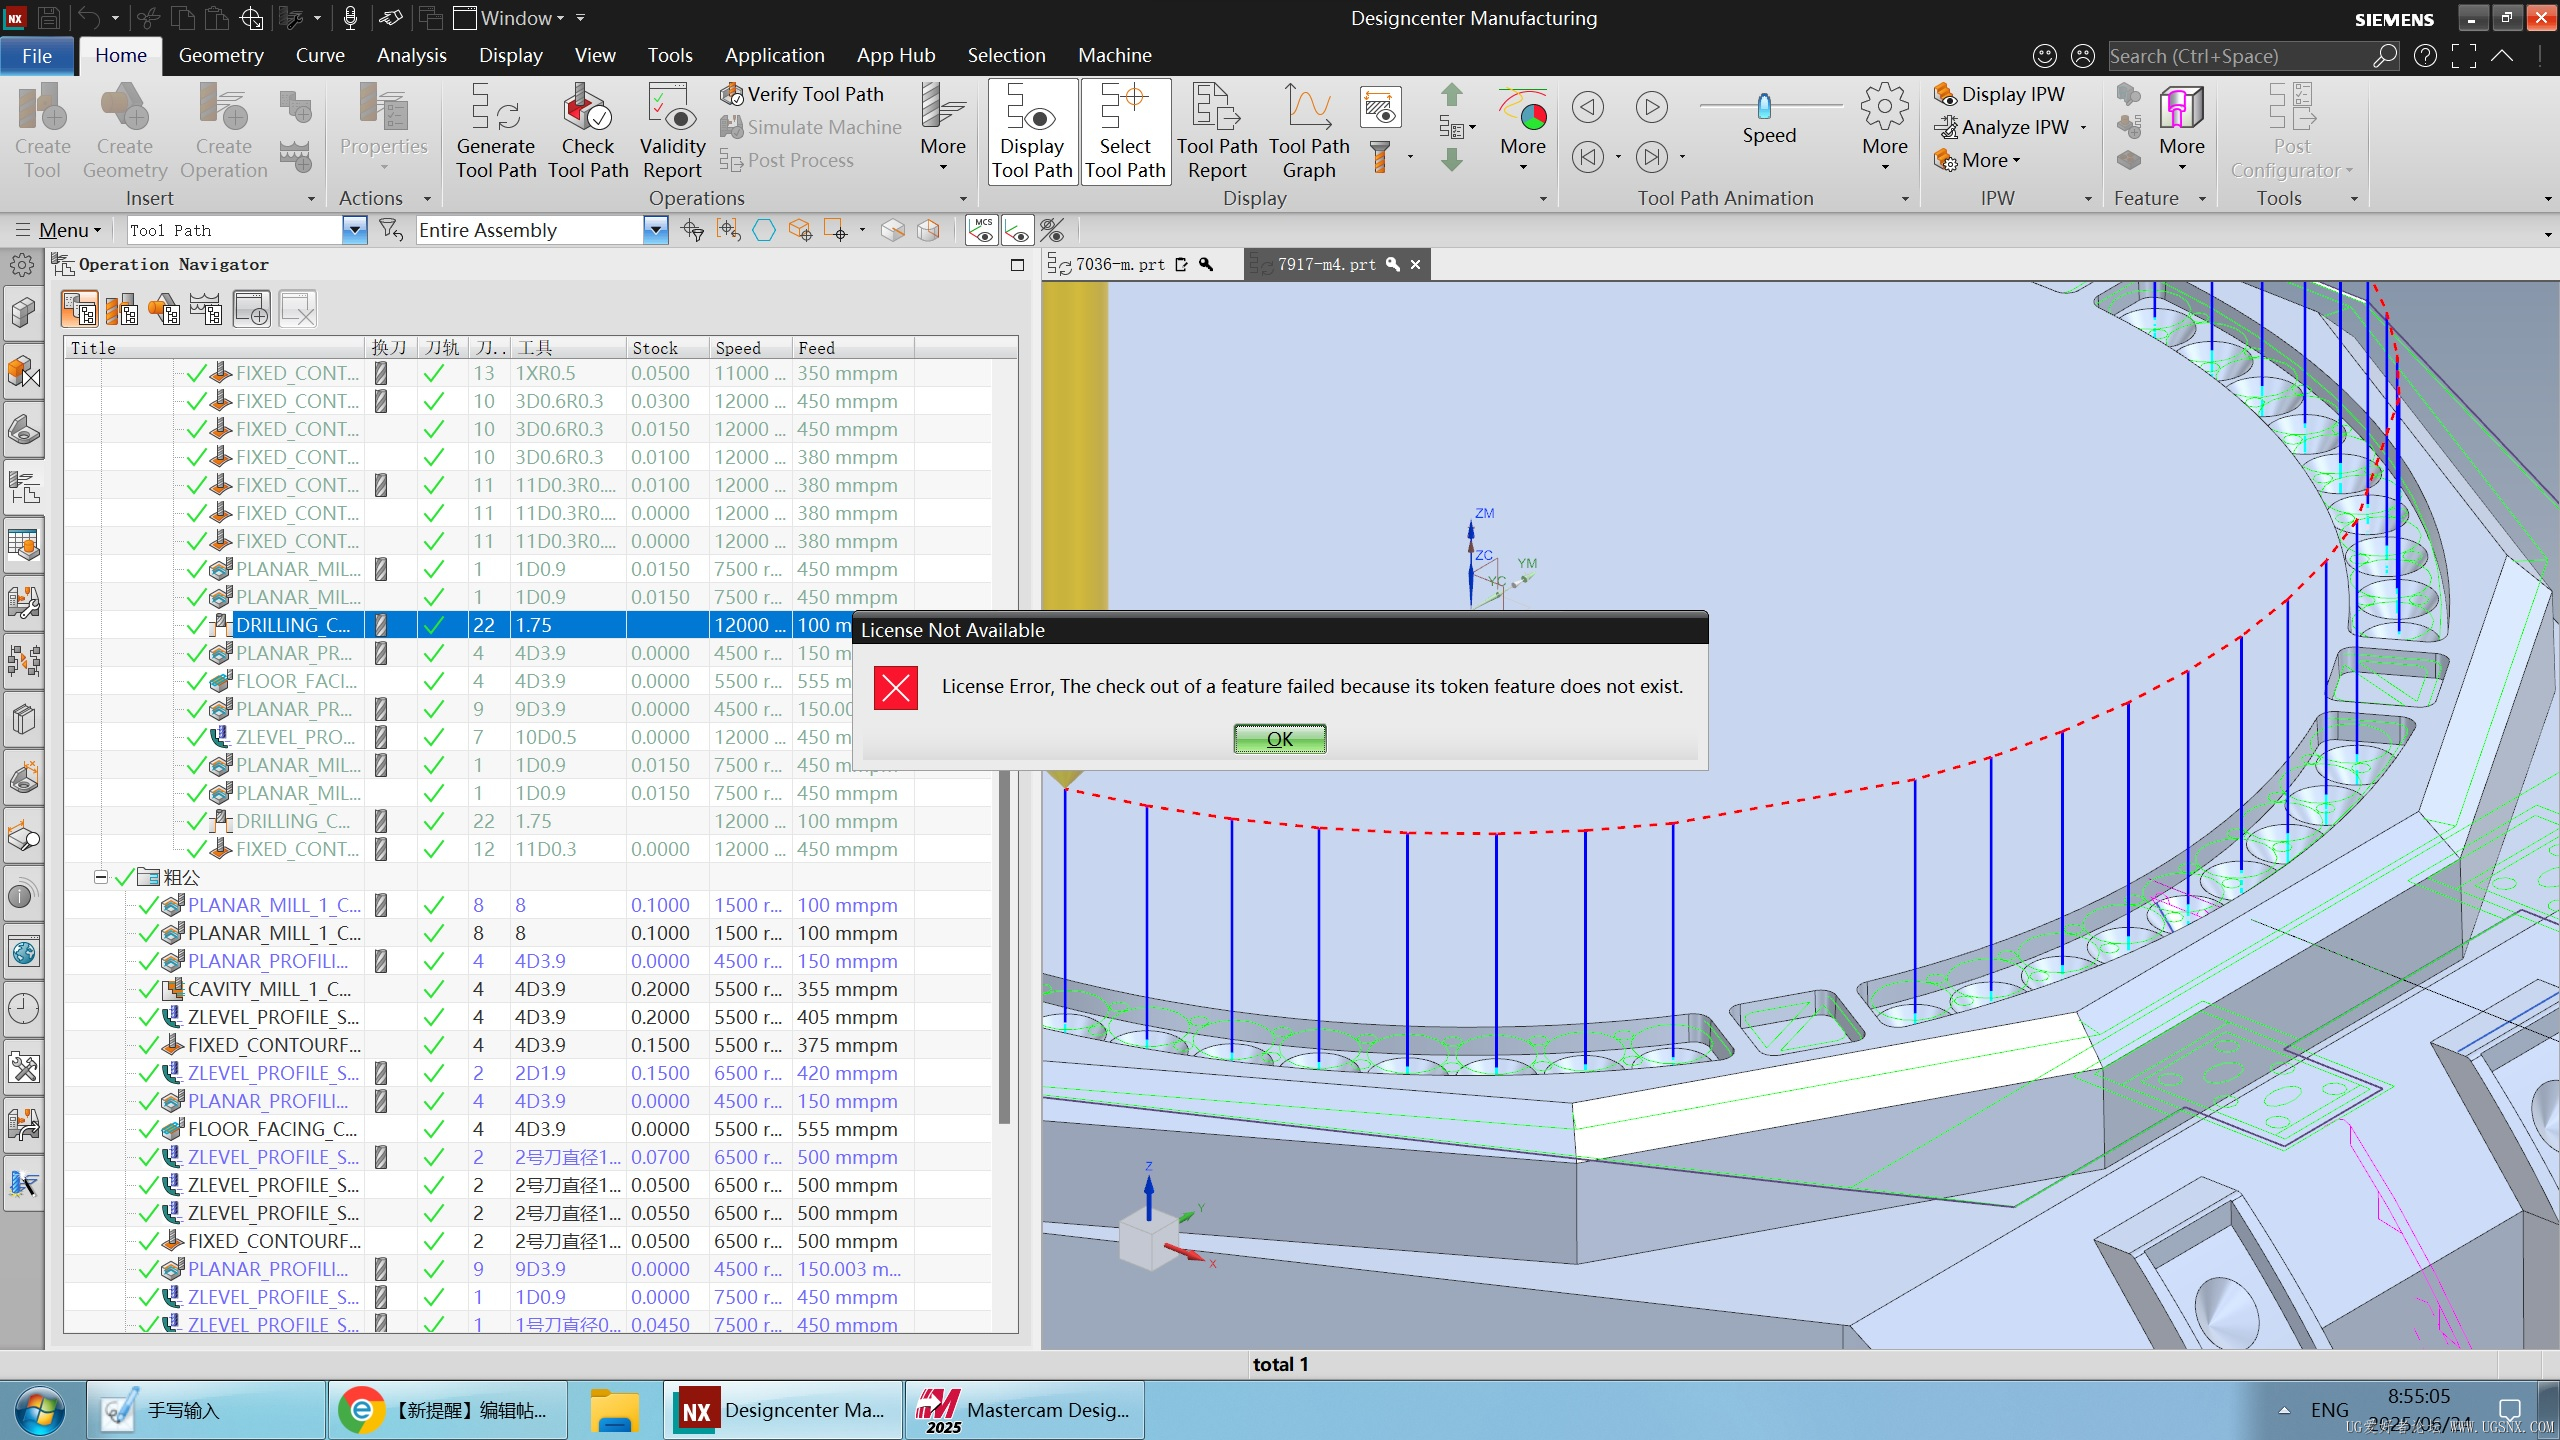Viewport: 2560px width, 1440px height.
Task: Click the Create Operation icon
Action: pyautogui.click(x=224, y=132)
